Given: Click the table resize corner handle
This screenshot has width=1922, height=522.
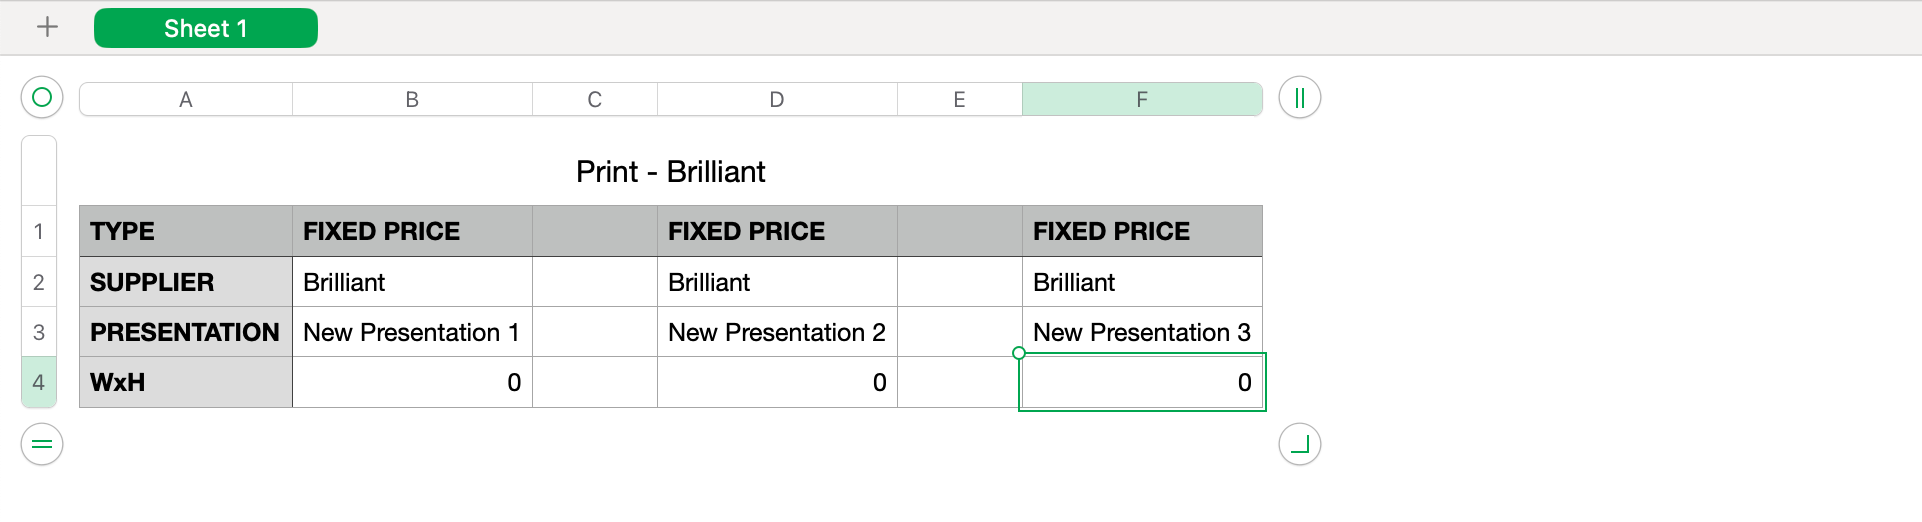Looking at the screenshot, I should coord(1299,444).
